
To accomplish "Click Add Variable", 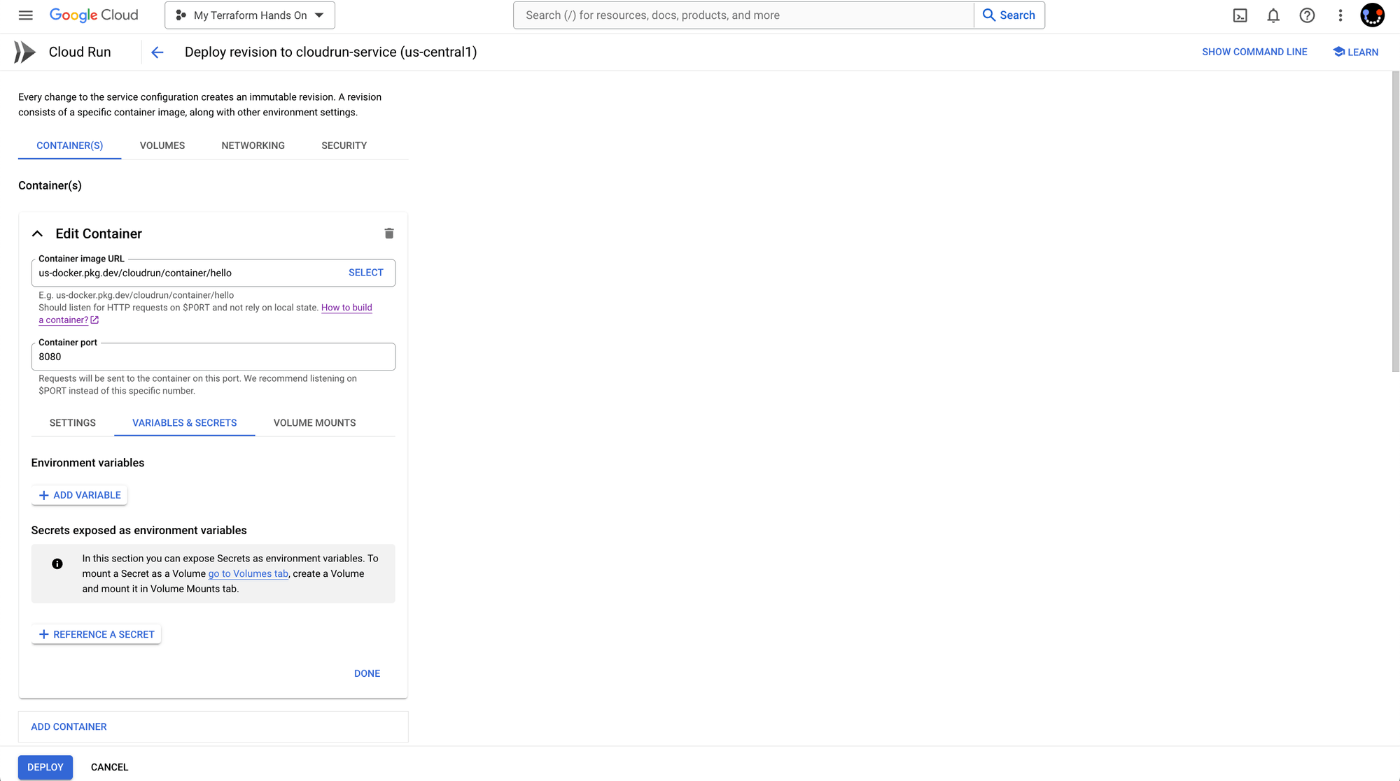I will [80, 495].
